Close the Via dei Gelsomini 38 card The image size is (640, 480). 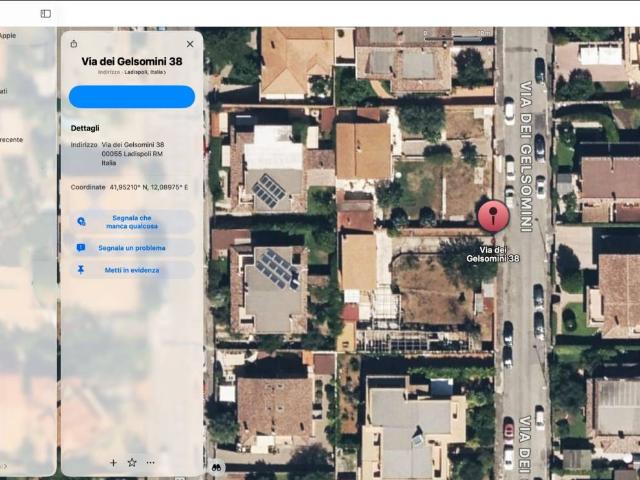click(190, 44)
